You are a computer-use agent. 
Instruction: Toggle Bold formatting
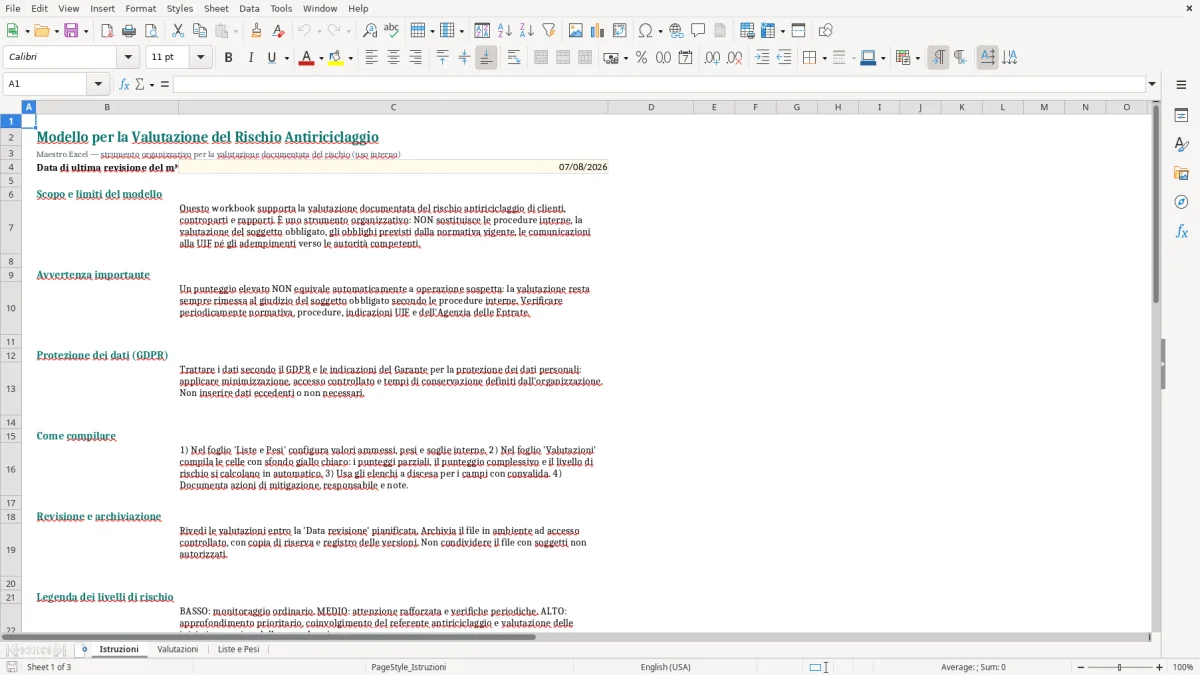tap(228, 58)
